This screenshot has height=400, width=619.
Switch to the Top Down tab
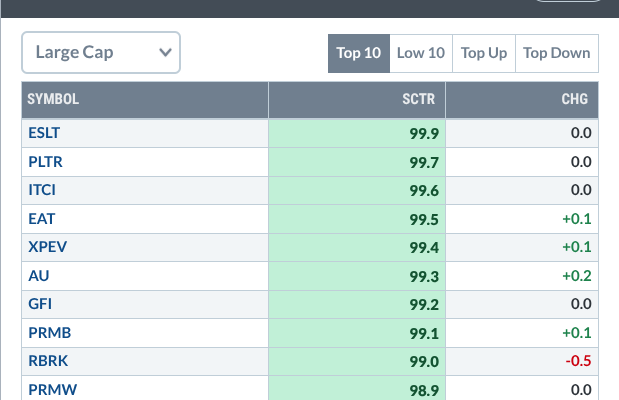(x=557, y=53)
